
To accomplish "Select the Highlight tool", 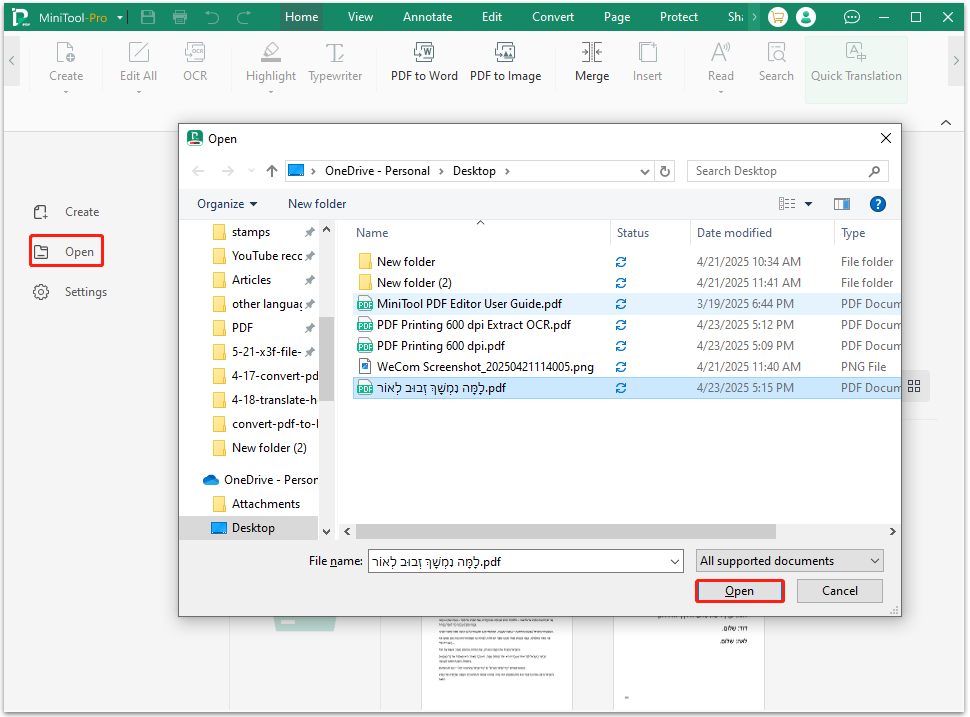I will pyautogui.click(x=270, y=53).
